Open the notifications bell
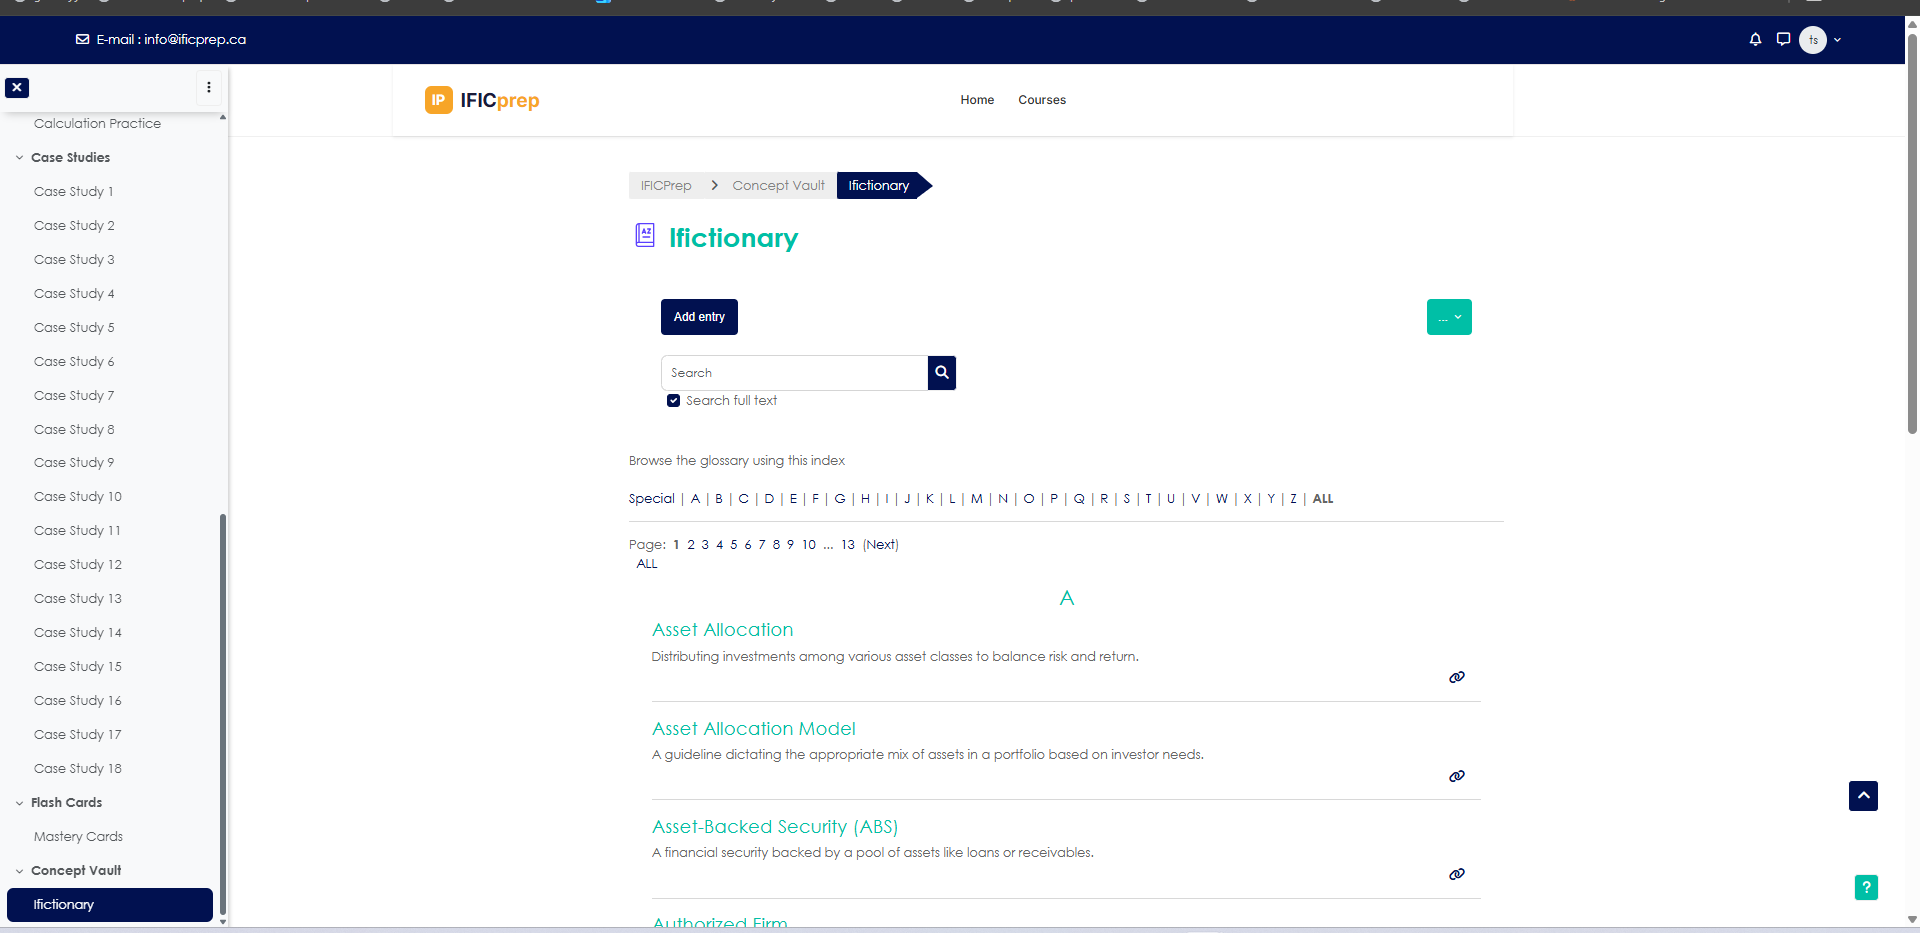The height and width of the screenshot is (933, 1920). click(1755, 39)
